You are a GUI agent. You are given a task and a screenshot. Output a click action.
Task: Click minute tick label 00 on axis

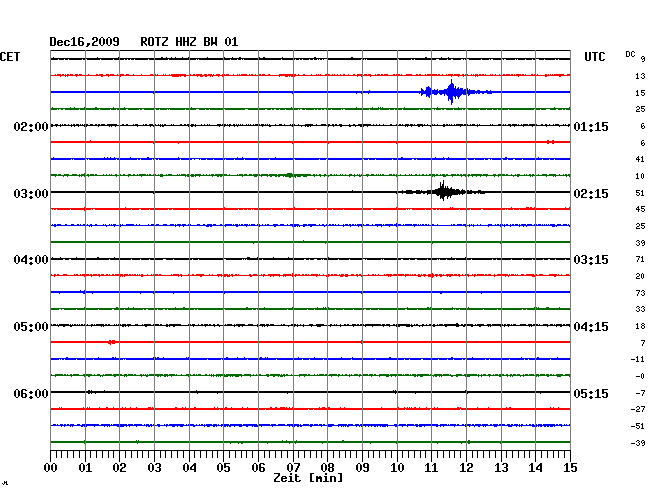(x=51, y=468)
